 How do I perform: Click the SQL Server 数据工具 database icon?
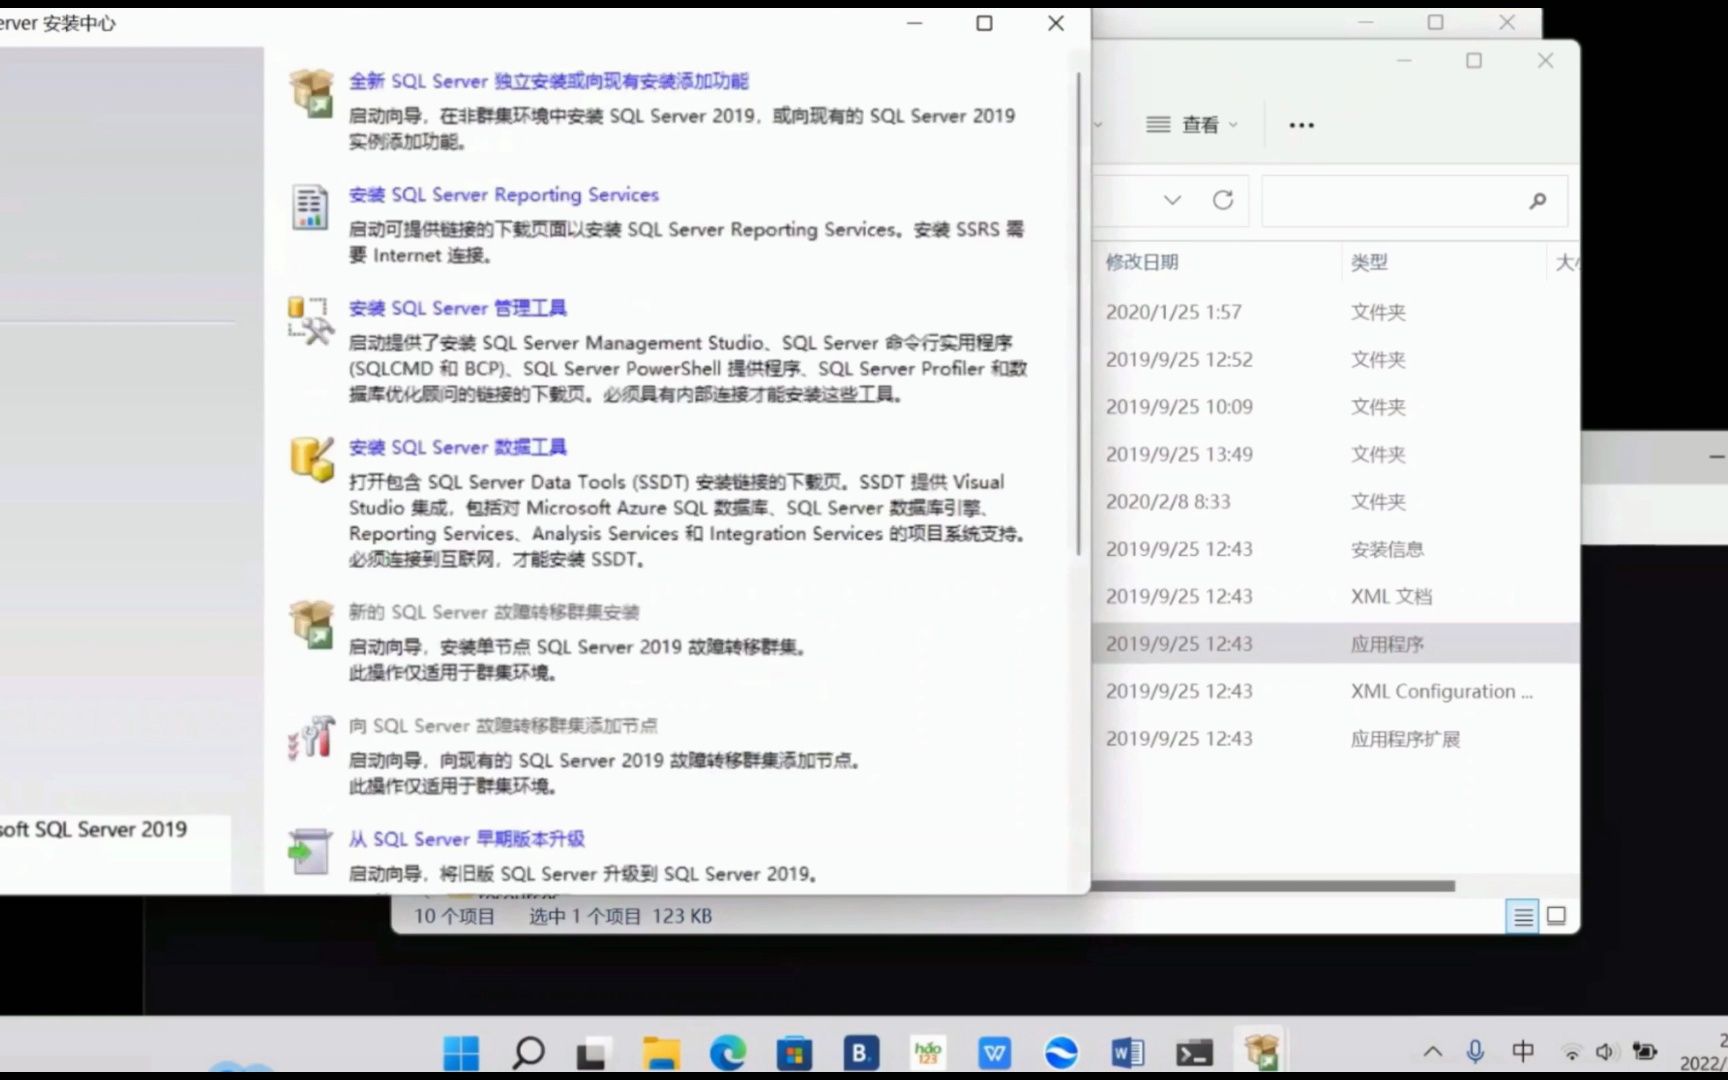coord(310,460)
